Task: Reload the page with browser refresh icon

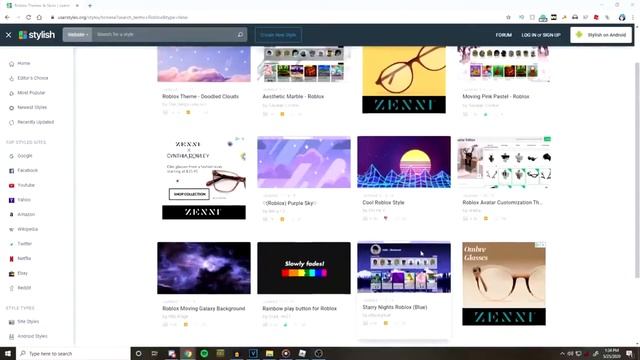Action: click(28, 18)
